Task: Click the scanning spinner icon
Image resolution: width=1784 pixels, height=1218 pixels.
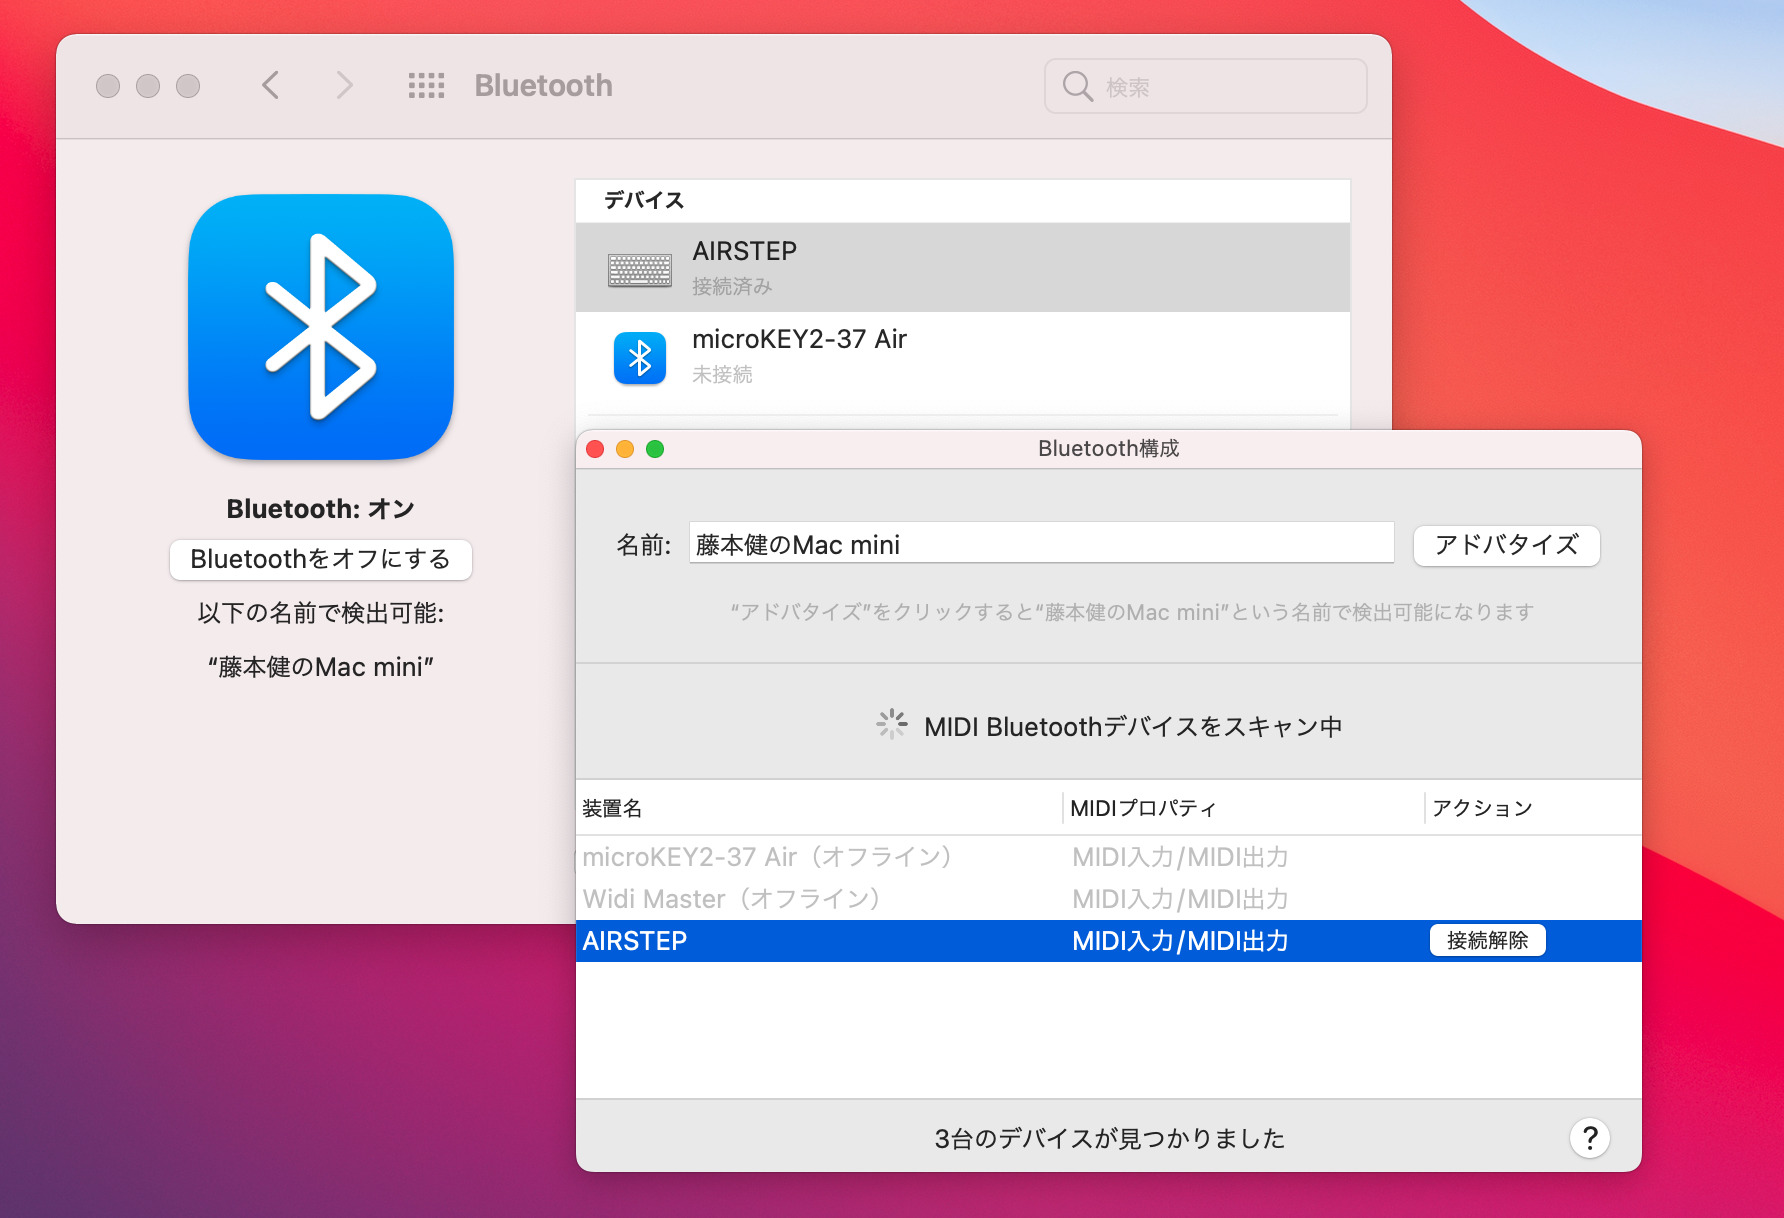Action: point(892,725)
